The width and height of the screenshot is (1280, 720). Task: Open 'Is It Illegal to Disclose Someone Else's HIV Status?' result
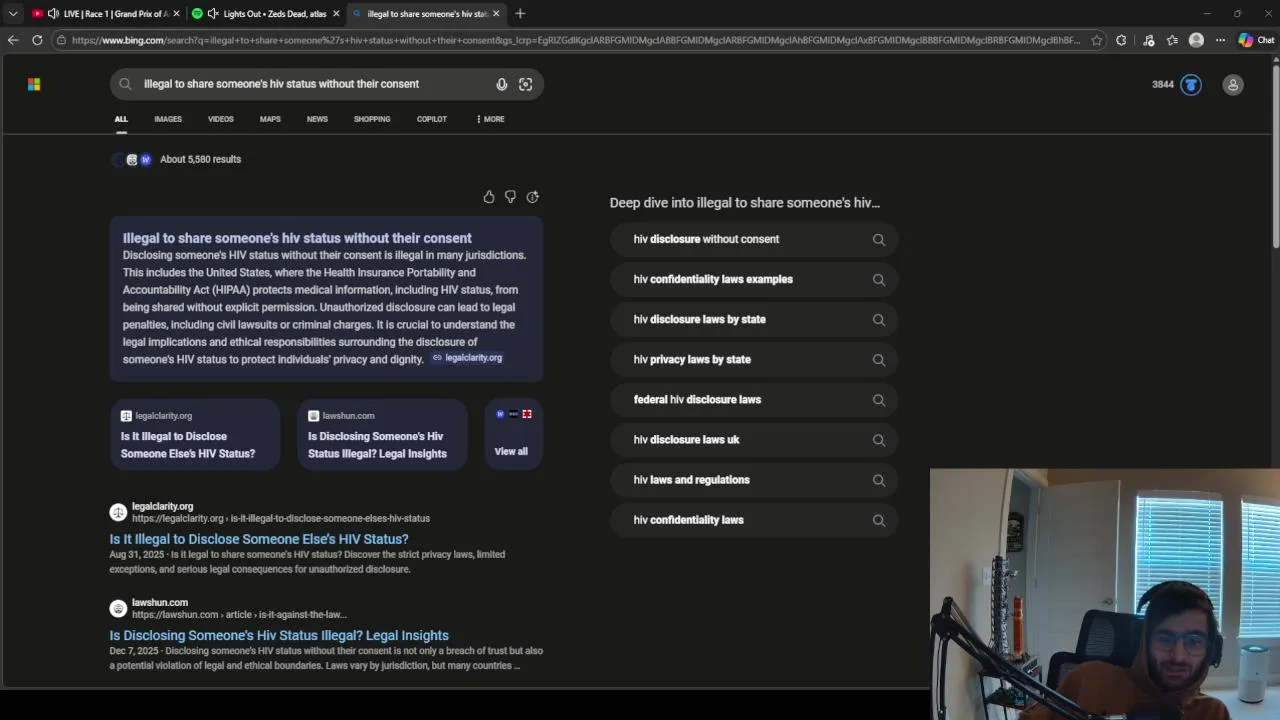point(259,539)
